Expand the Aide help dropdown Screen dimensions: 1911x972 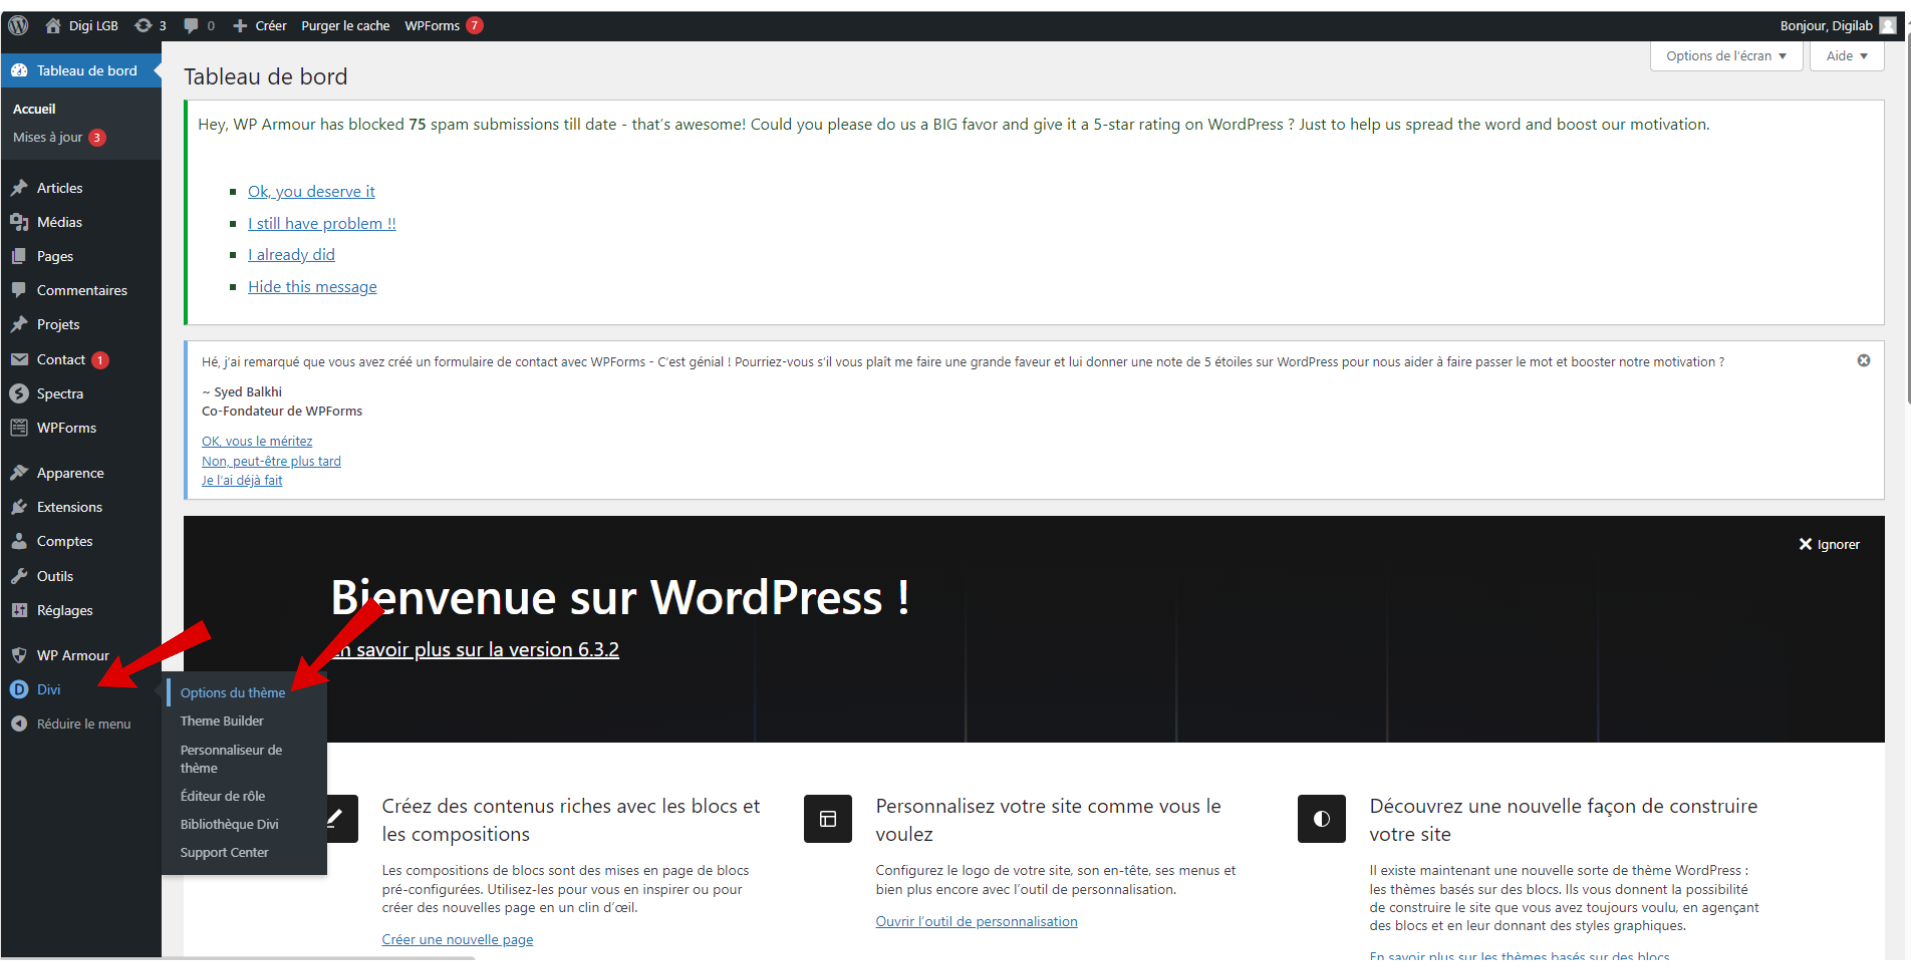click(x=1846, y=56)
